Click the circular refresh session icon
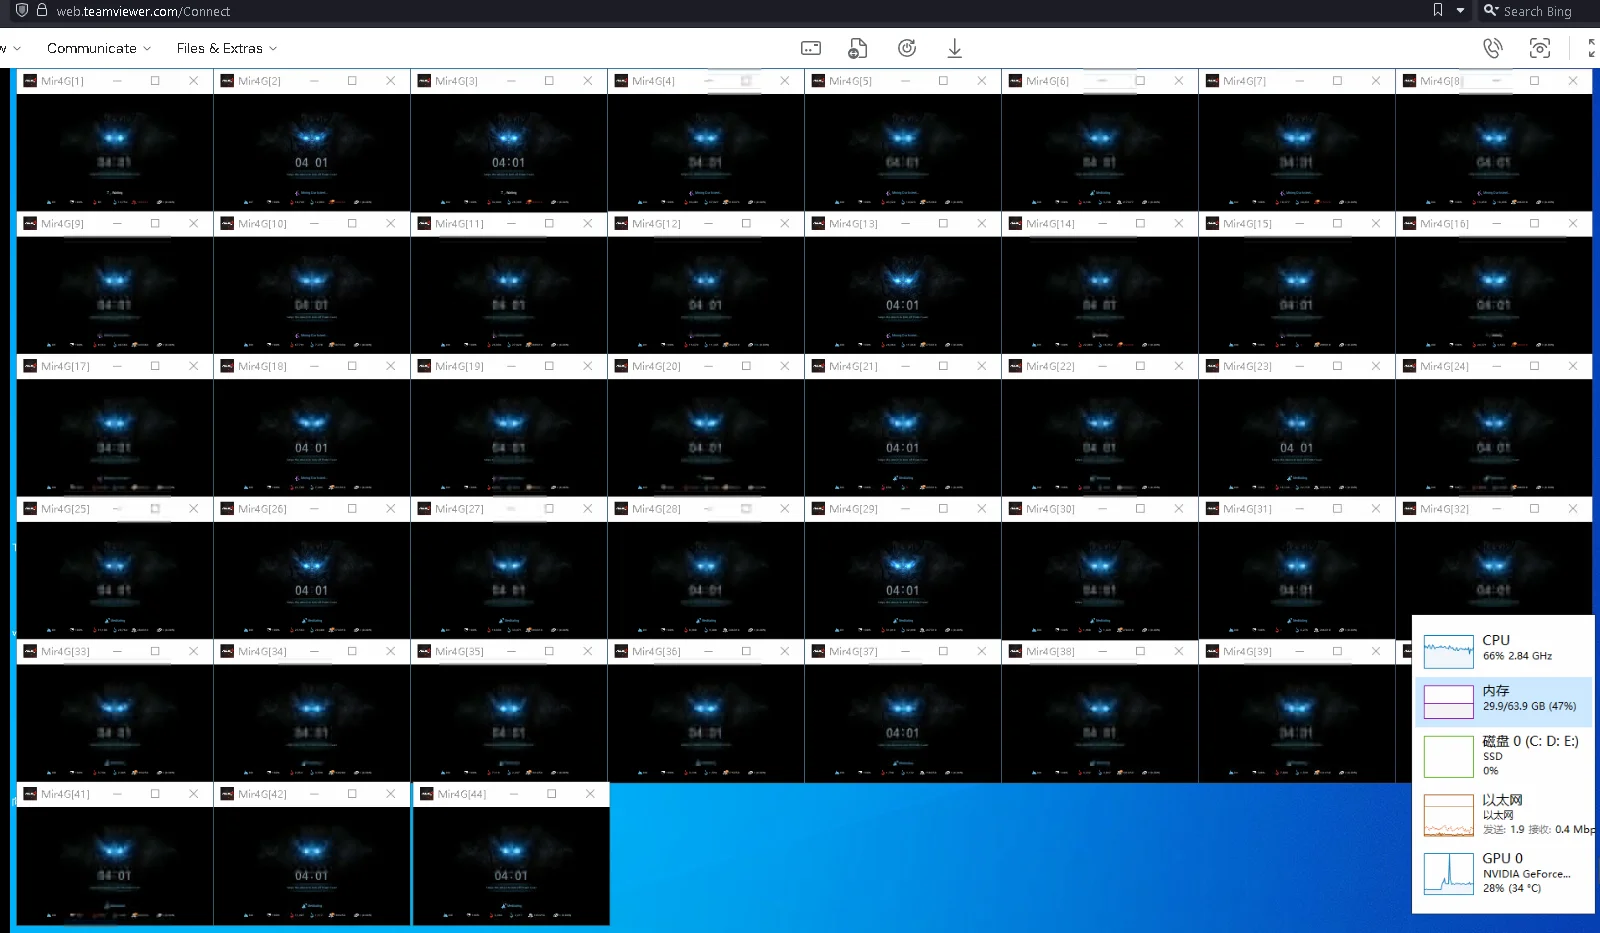1600x933 pixels. 907,48
